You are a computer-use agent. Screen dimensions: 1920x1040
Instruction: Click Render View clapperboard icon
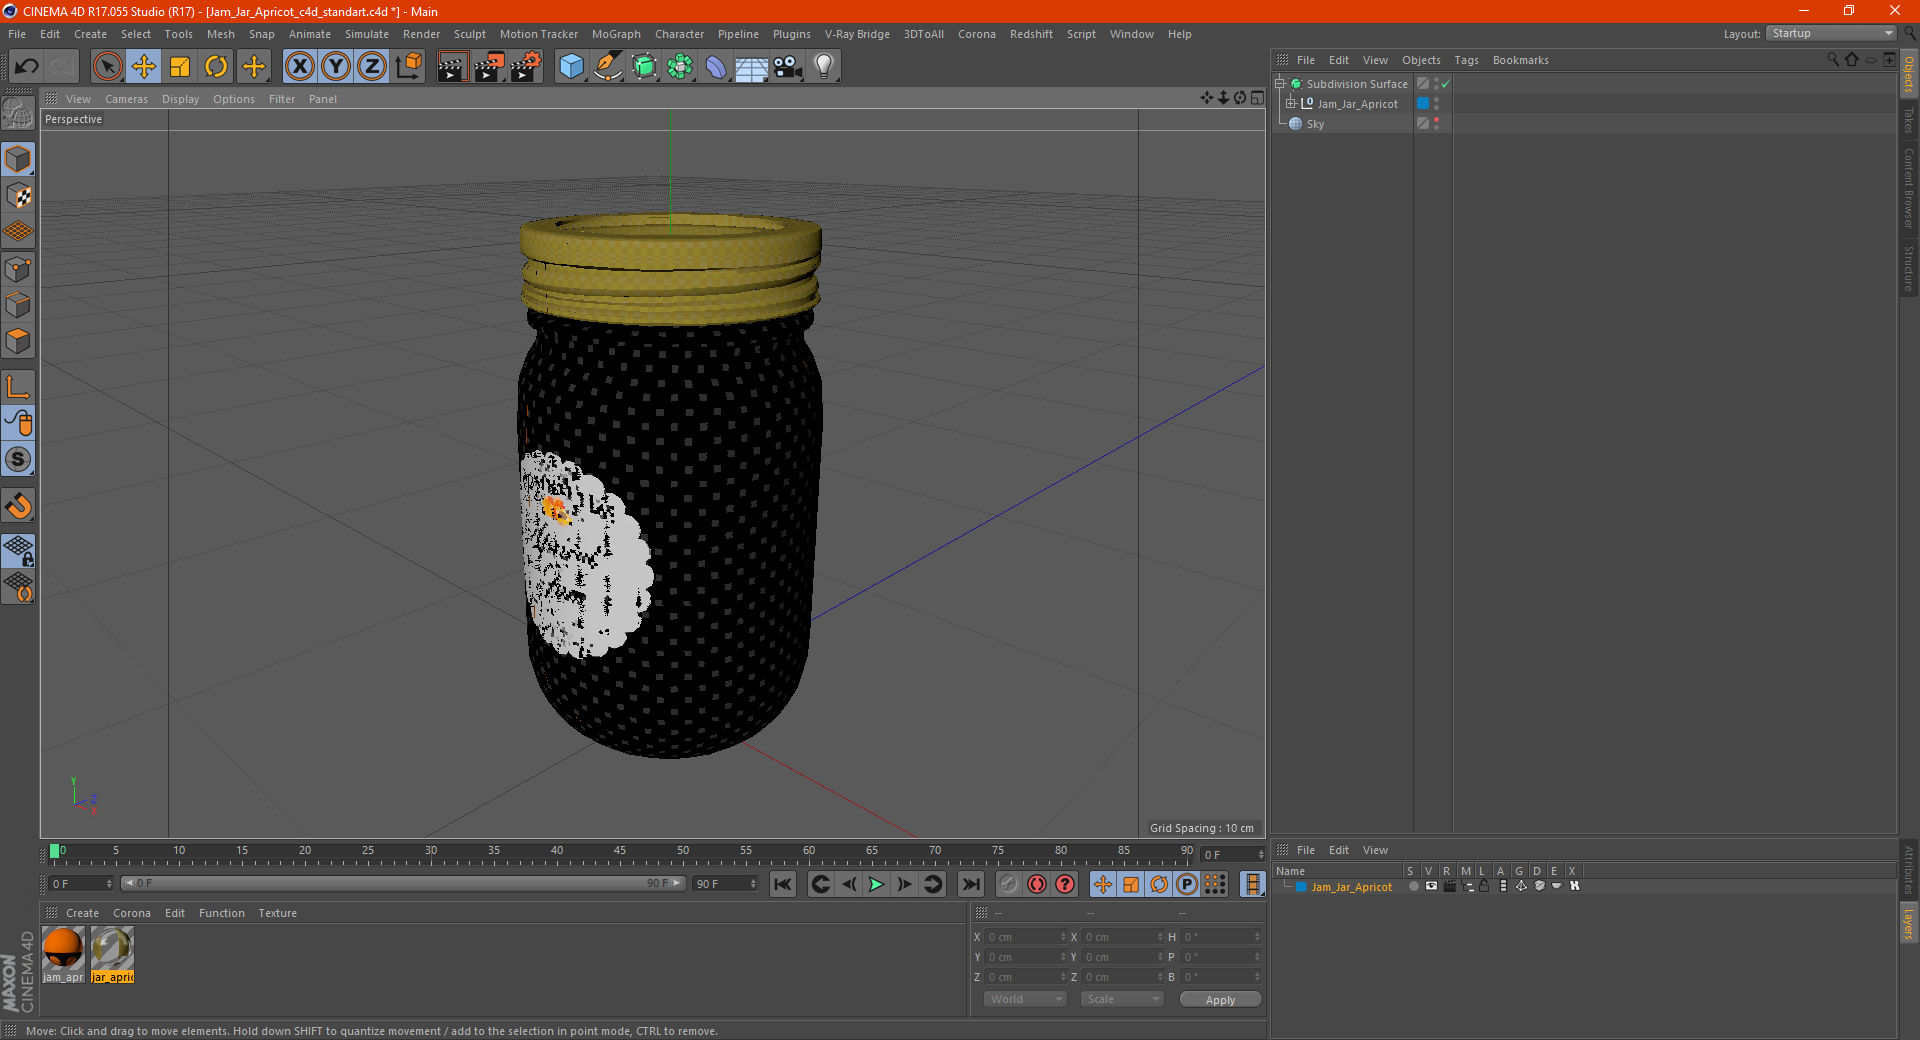[x=452, y=67]
